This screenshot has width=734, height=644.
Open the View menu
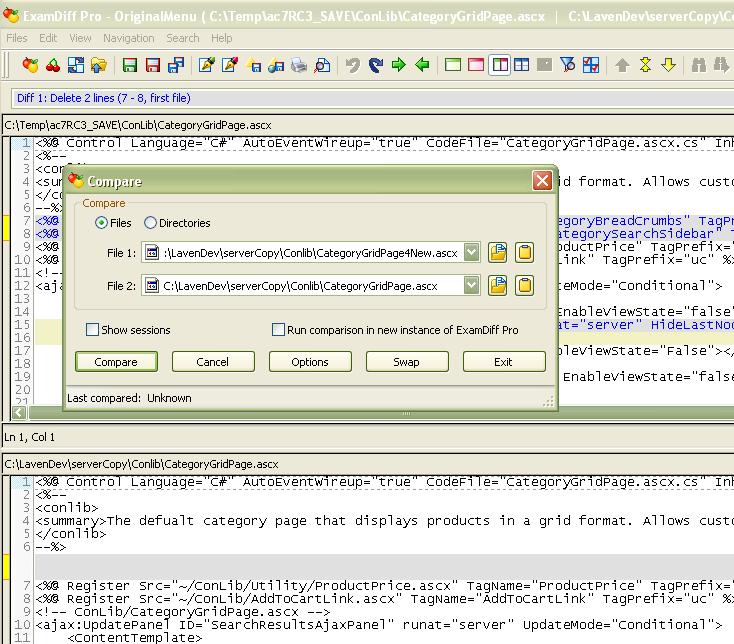point(80,38)
